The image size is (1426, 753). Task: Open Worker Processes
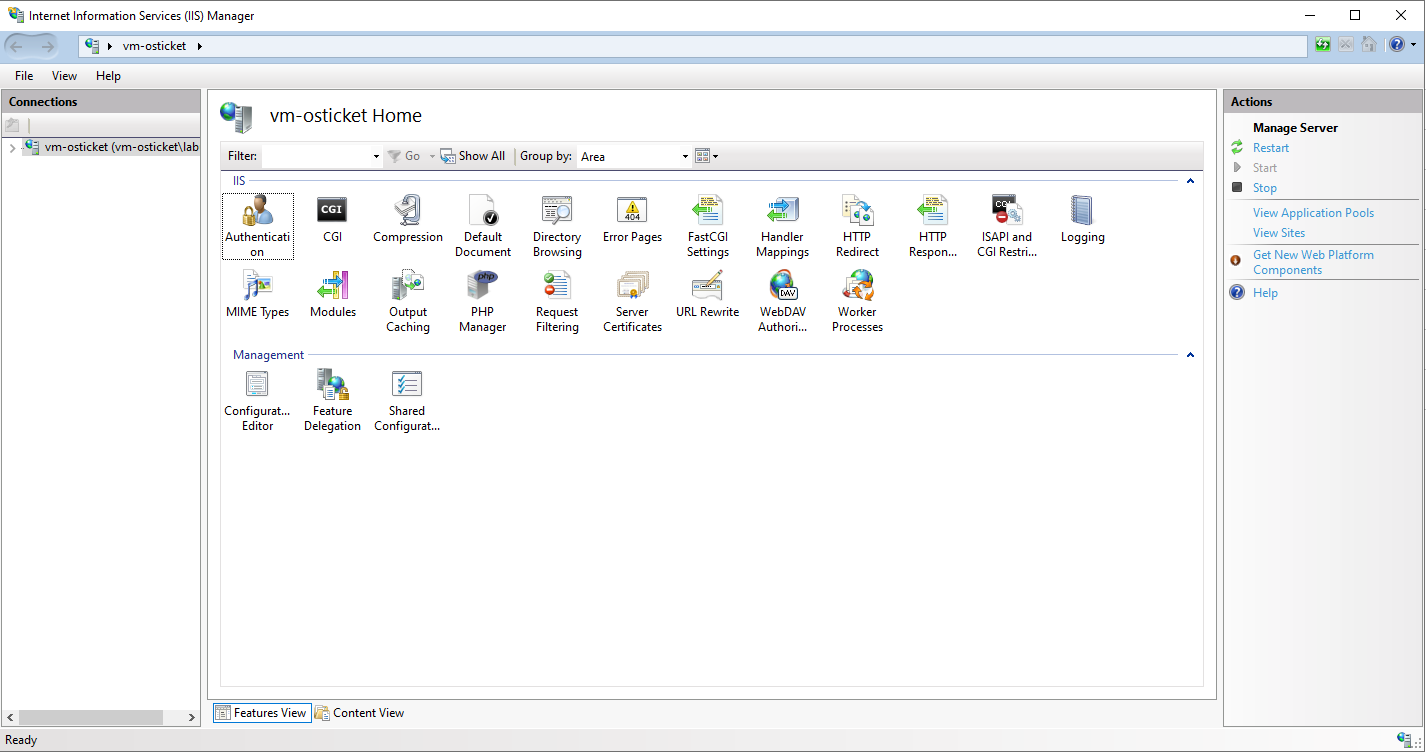click(857, 301)
